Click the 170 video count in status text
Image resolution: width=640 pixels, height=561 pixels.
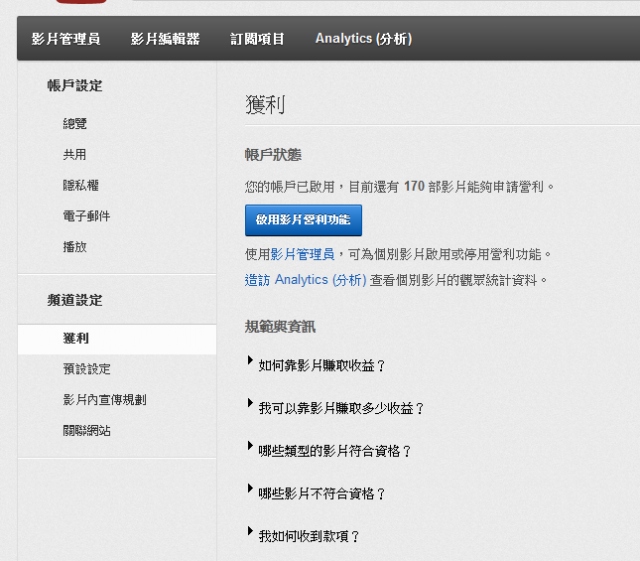point(414,187)
